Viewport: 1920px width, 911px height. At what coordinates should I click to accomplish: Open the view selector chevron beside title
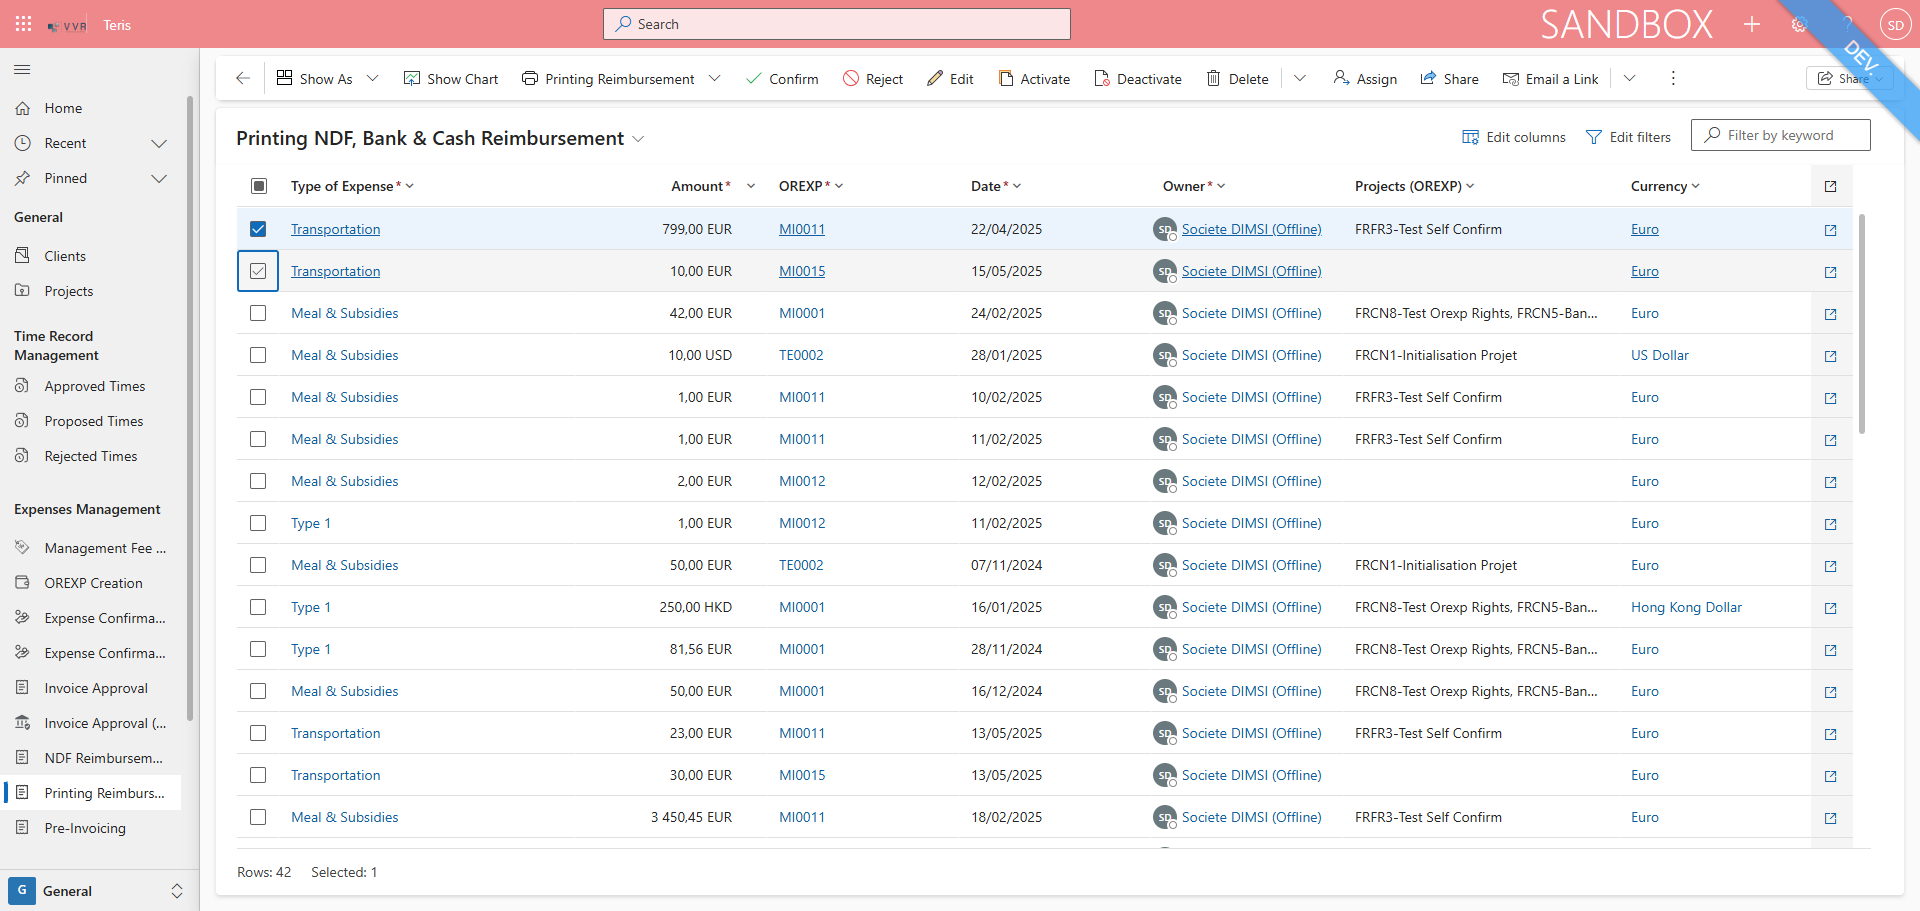(x=638, y=139)
